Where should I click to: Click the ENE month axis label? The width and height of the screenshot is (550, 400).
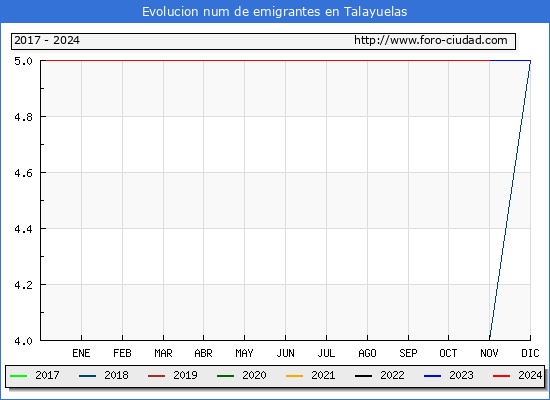(81, 353)
